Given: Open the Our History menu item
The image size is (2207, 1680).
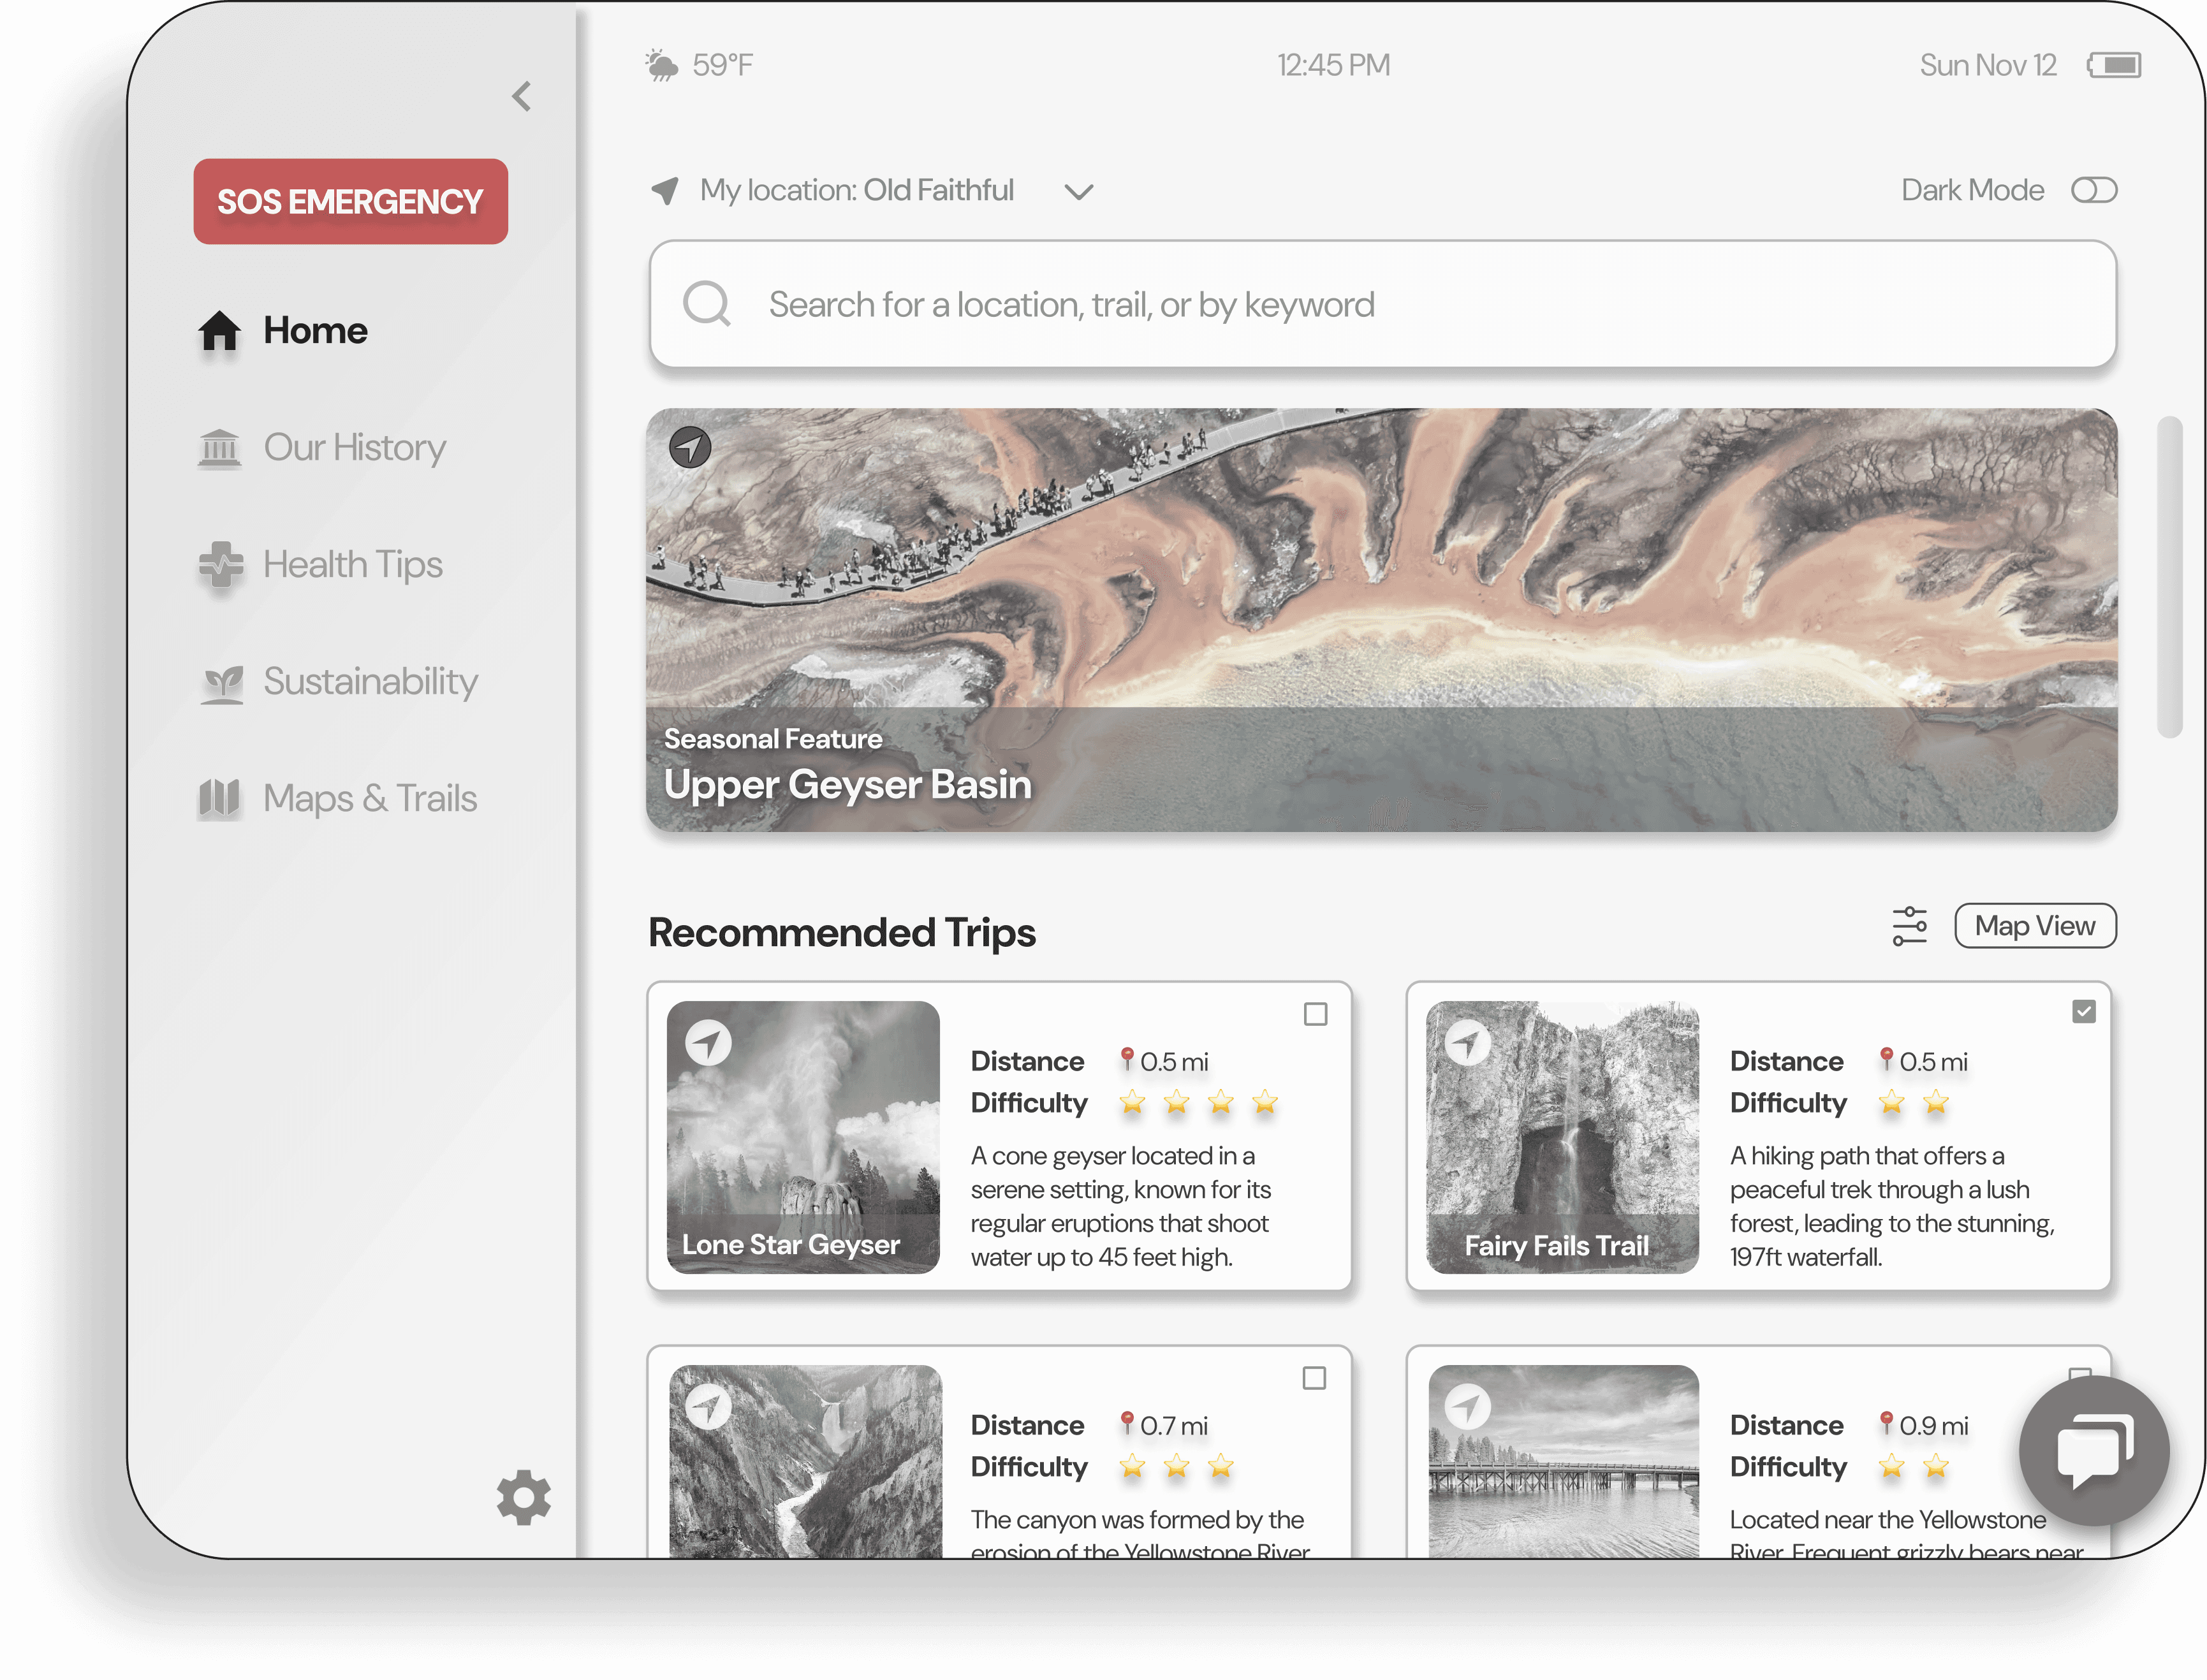Looking at the screenshot, I should pyautogui.click(x=354, y=448).
